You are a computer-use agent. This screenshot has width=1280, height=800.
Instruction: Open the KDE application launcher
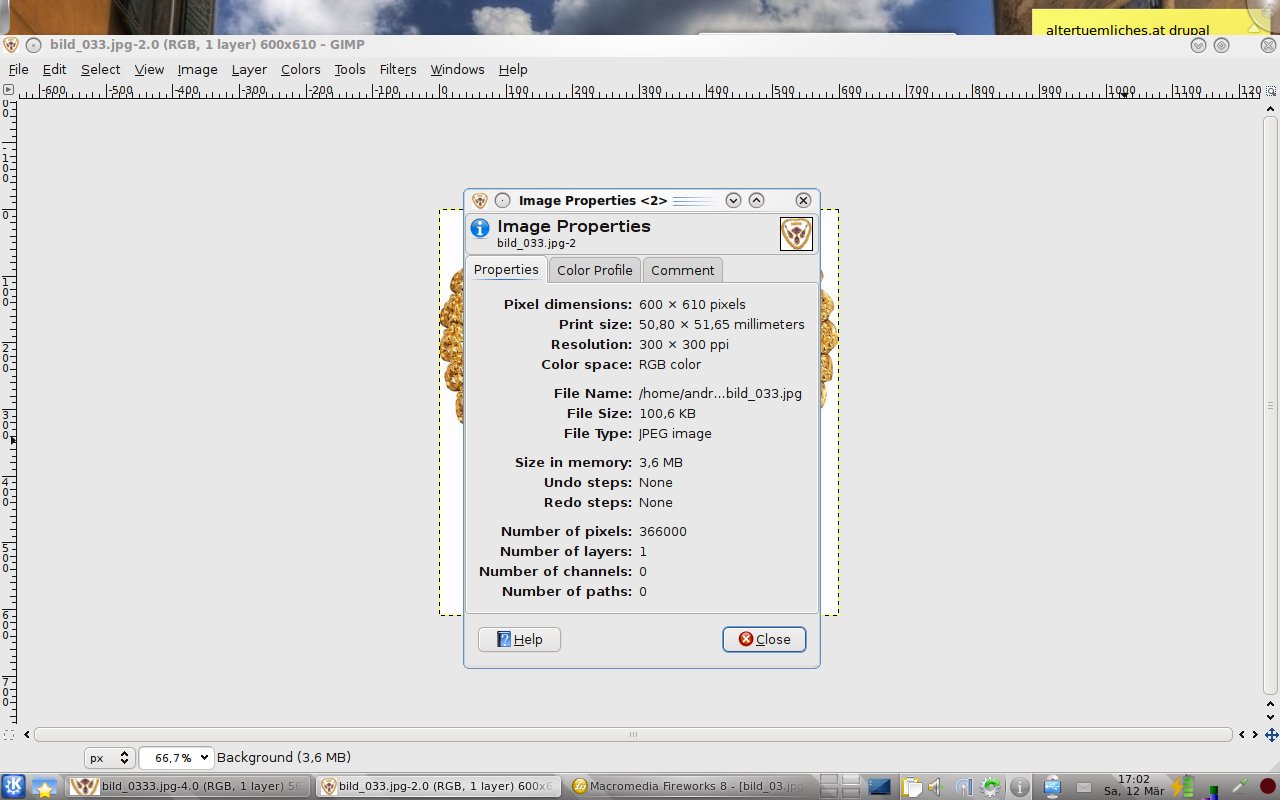coord(14,786)
